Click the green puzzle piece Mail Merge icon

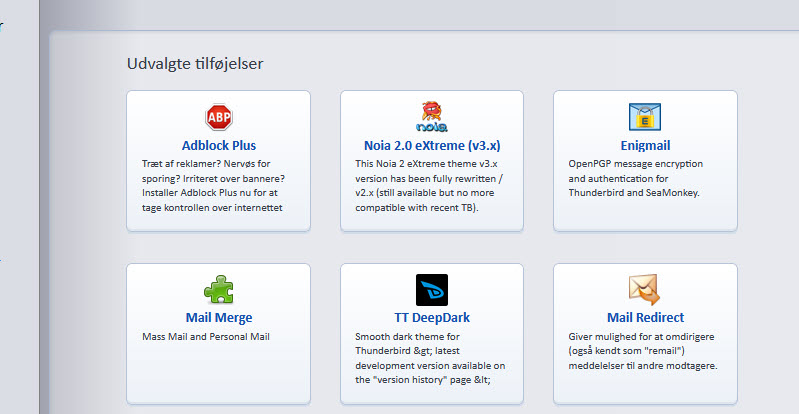[219, 289]
